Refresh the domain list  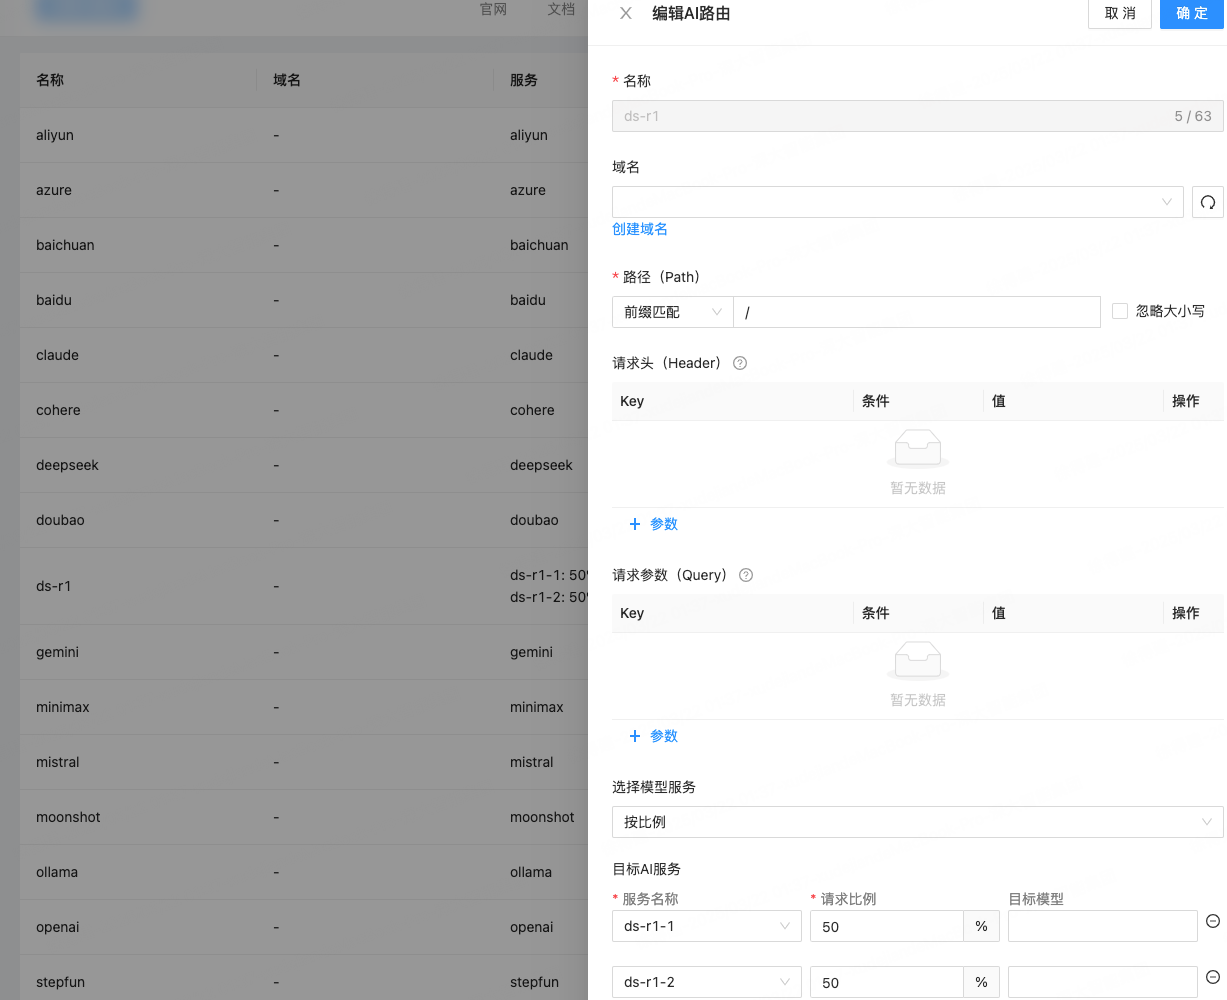1208,202
